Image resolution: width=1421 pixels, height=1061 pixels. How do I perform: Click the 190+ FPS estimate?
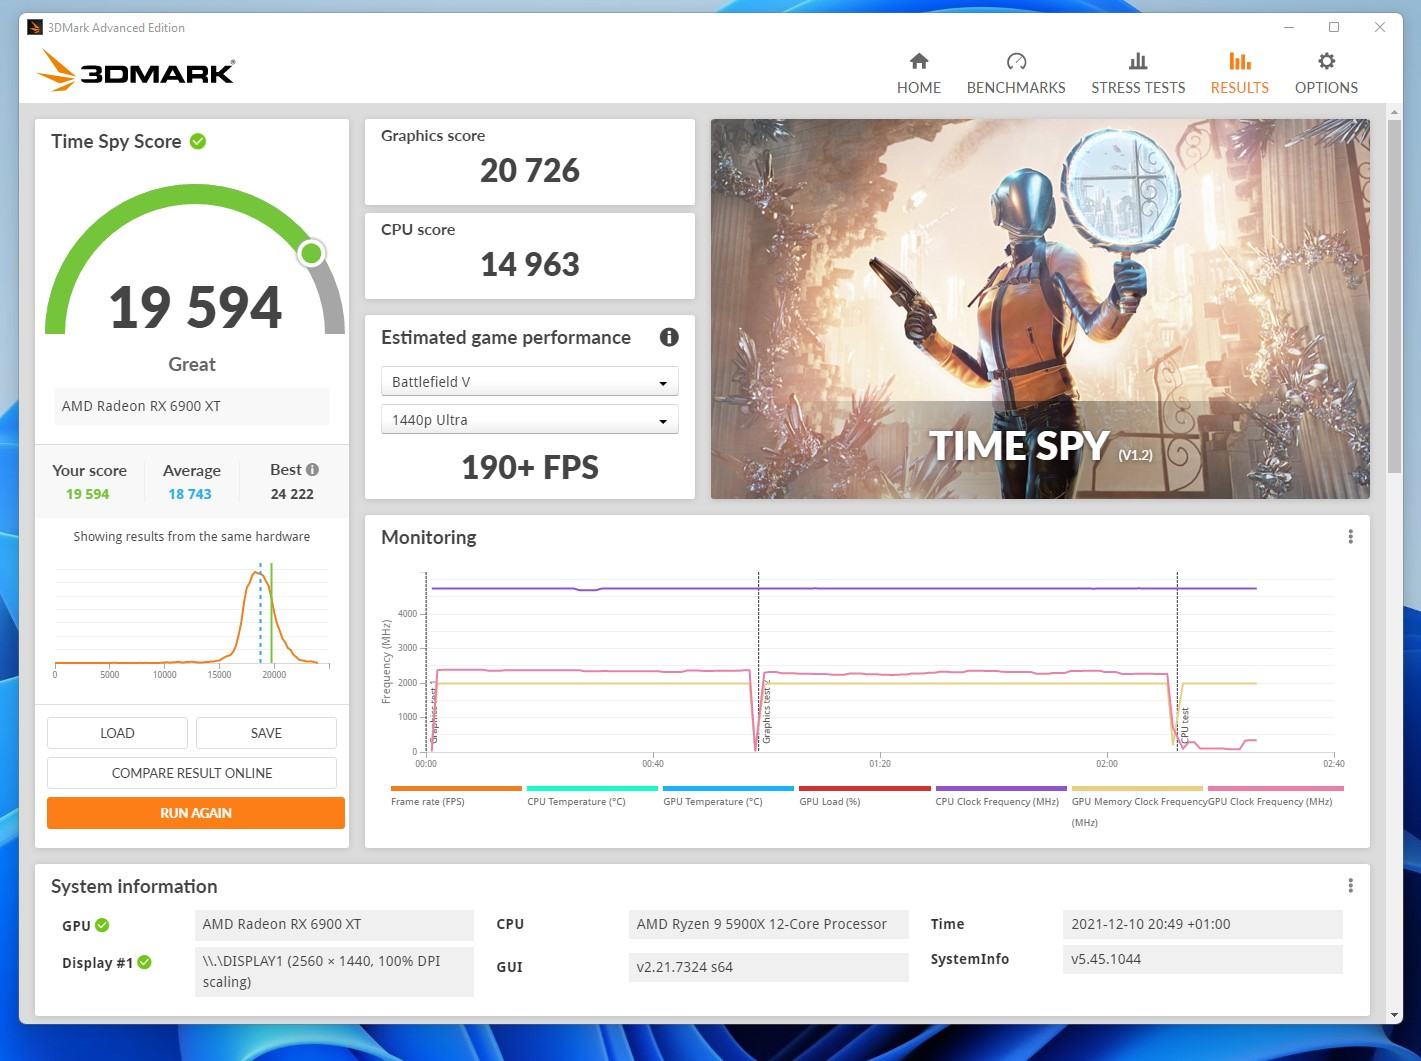click(530, 467)
